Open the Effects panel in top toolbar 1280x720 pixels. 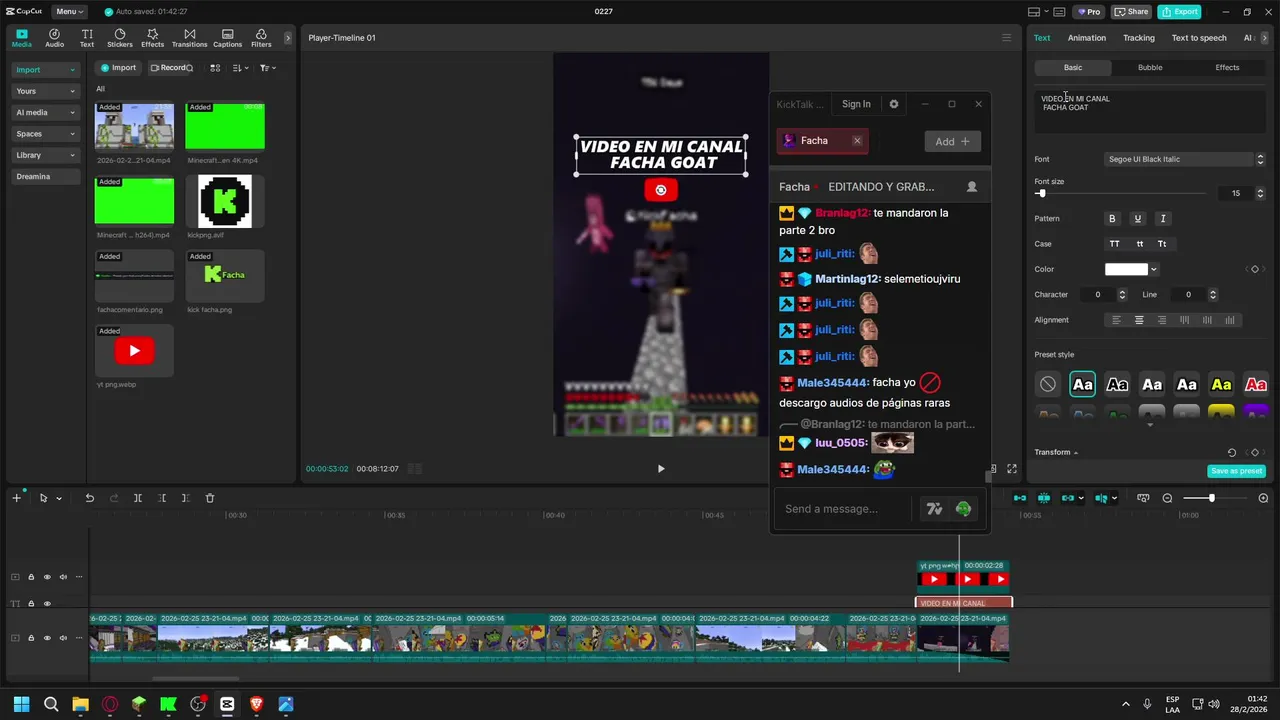click(x=152, y=38)
